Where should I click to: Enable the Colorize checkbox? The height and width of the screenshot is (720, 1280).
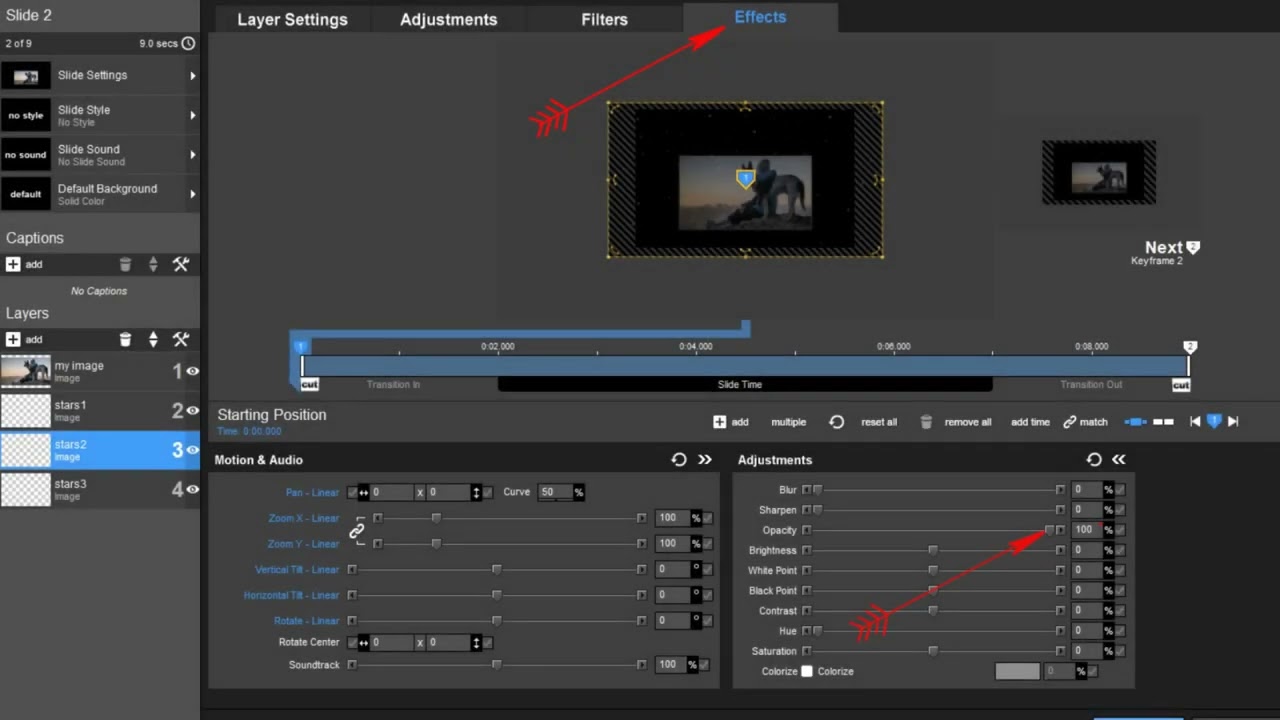807,671
